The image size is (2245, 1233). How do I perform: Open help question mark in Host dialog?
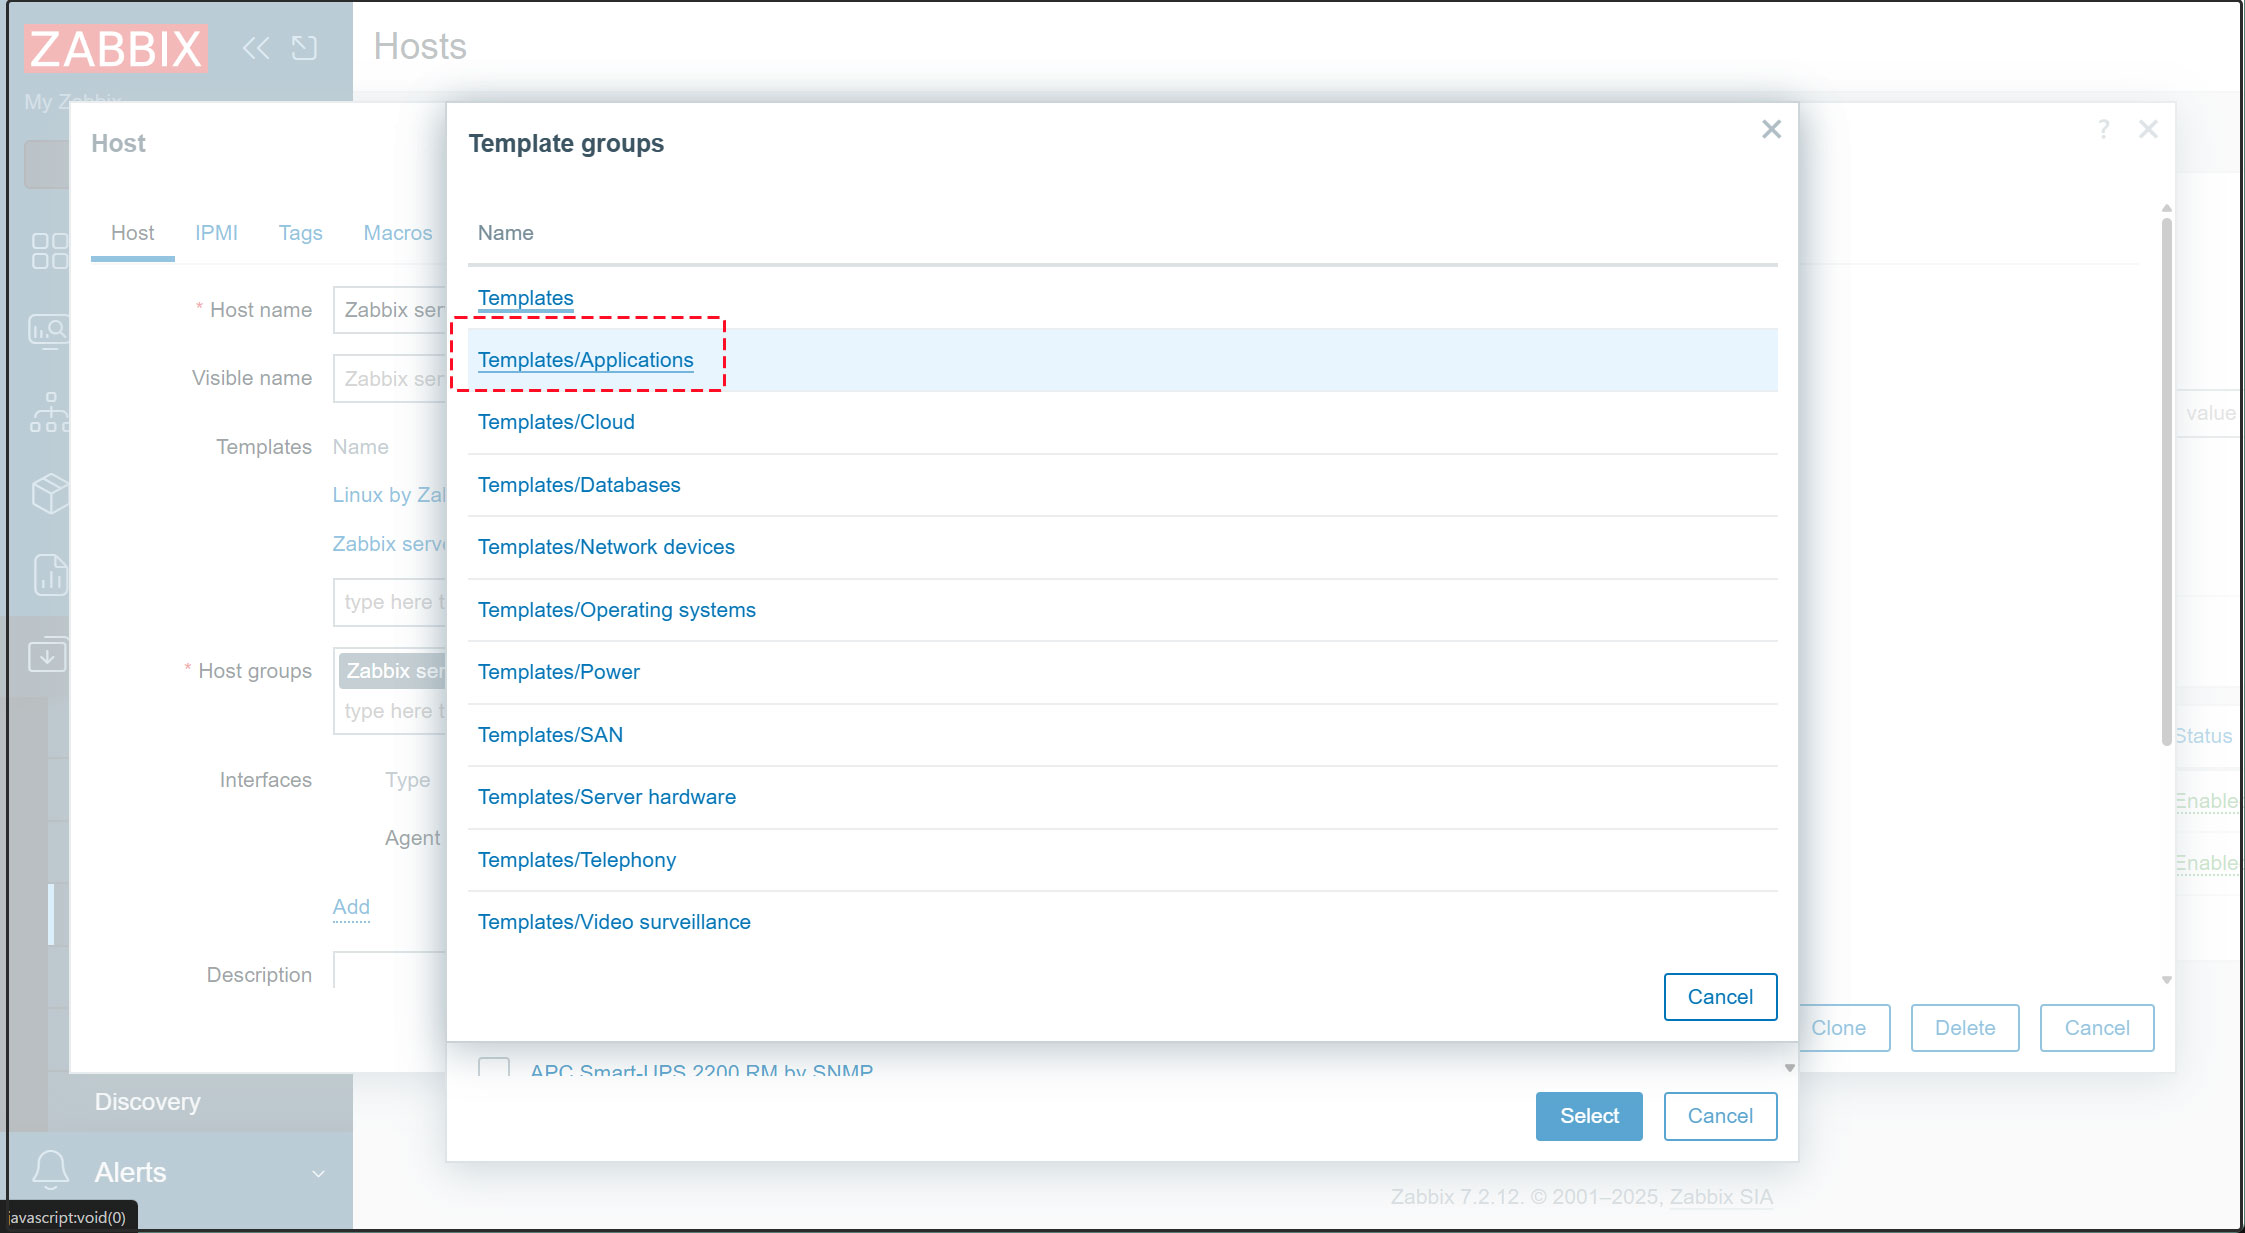[x=2103, y=129]
